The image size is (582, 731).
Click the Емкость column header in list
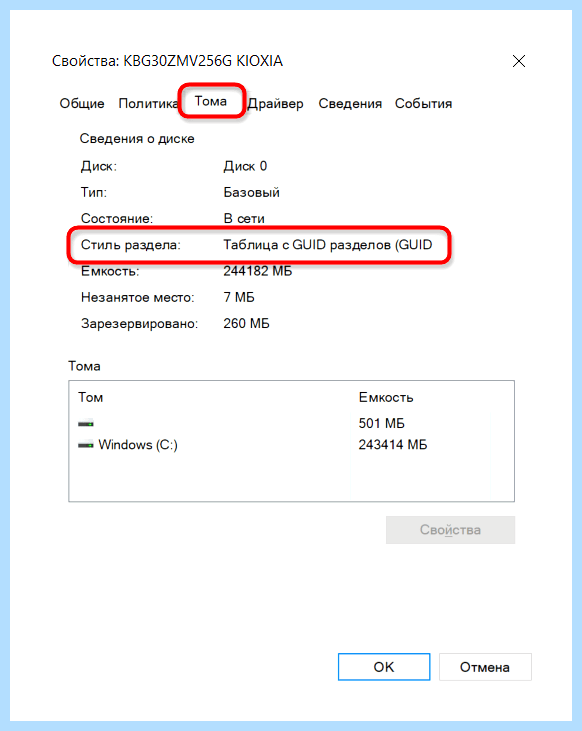(x=386, y=397)
